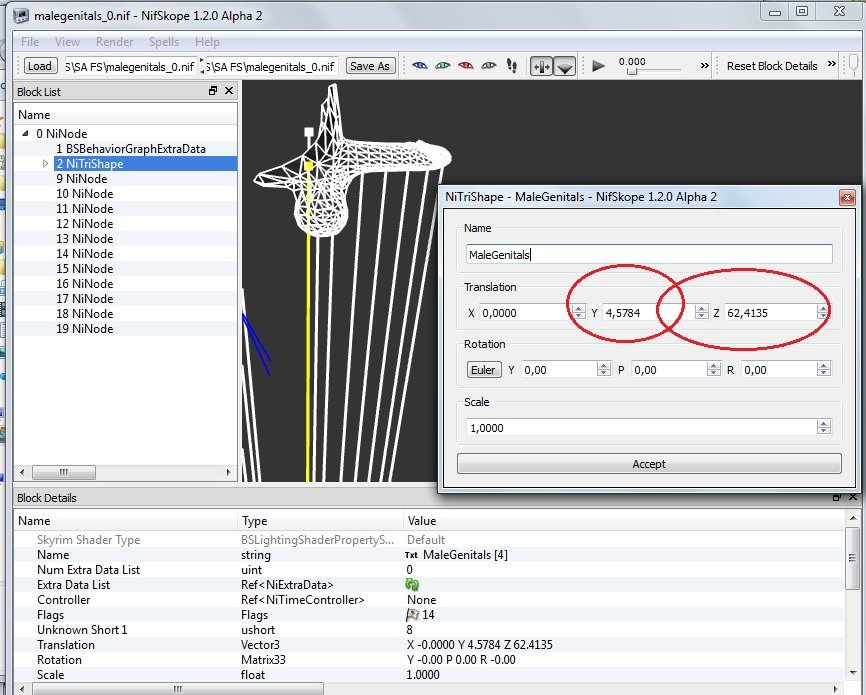Select the 16 NiNode block
866x695 pixels.
85,283
